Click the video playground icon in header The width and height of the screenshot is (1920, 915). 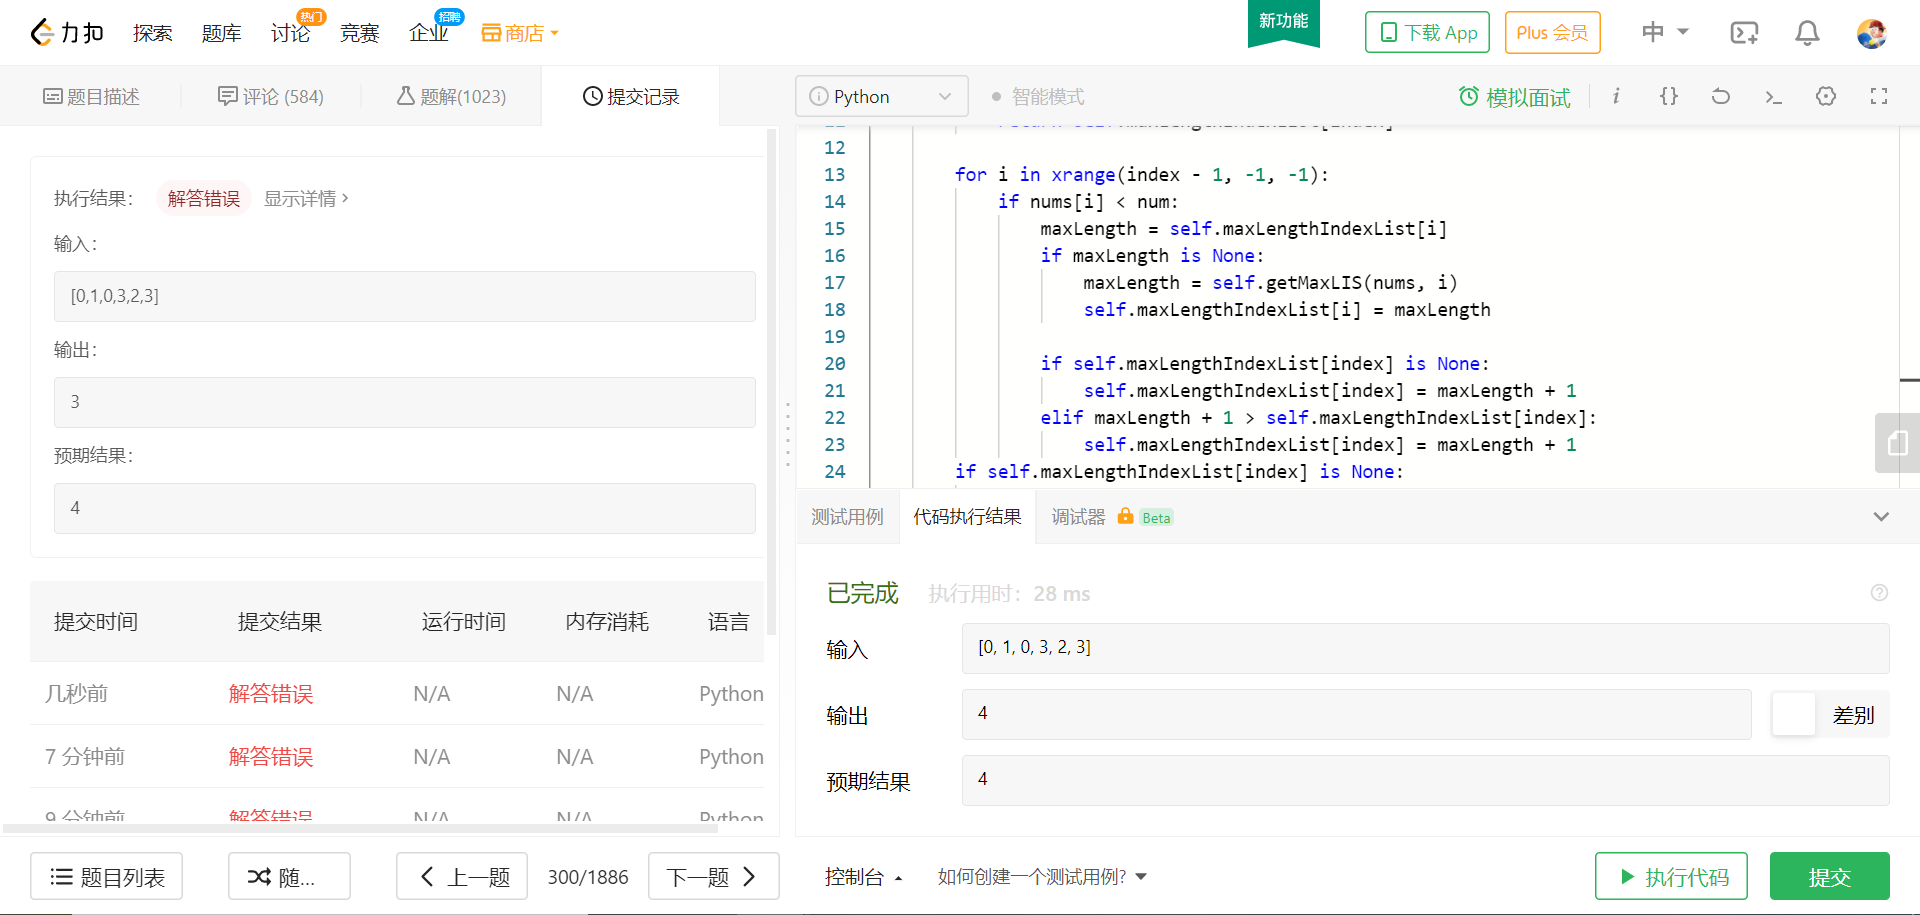(1744, 33)
